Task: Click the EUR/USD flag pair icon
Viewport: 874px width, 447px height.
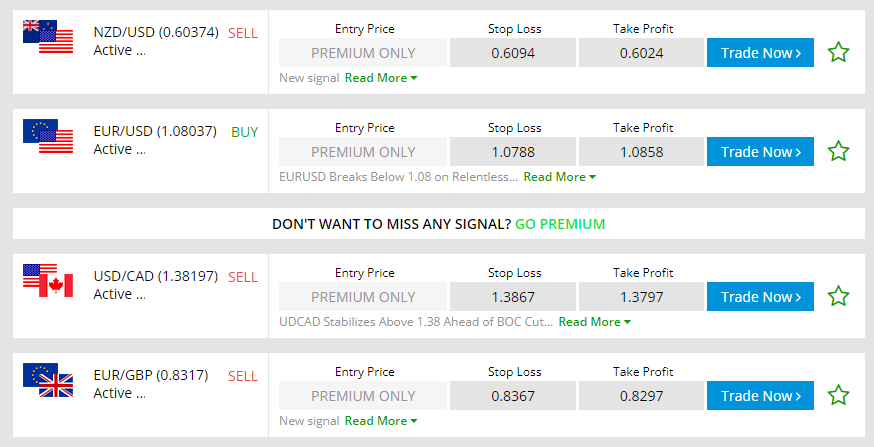Action: click(48, 137)
